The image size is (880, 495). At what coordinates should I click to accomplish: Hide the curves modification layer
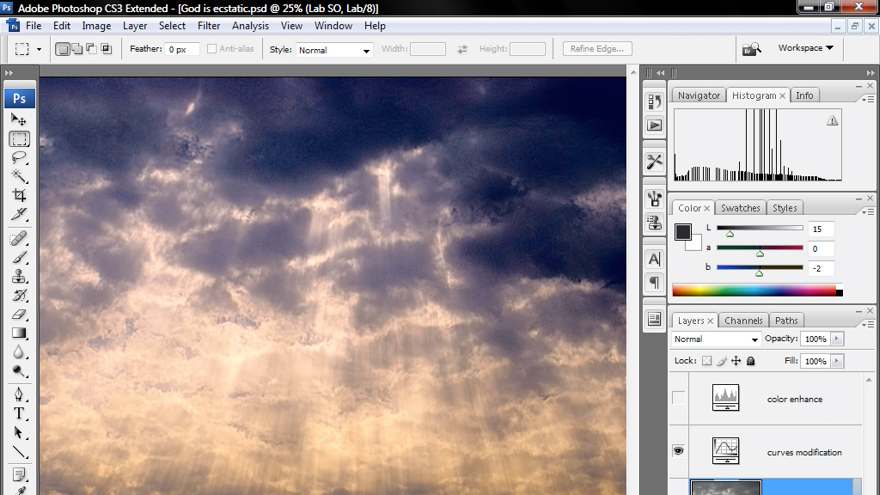click(x=679, y=451)
